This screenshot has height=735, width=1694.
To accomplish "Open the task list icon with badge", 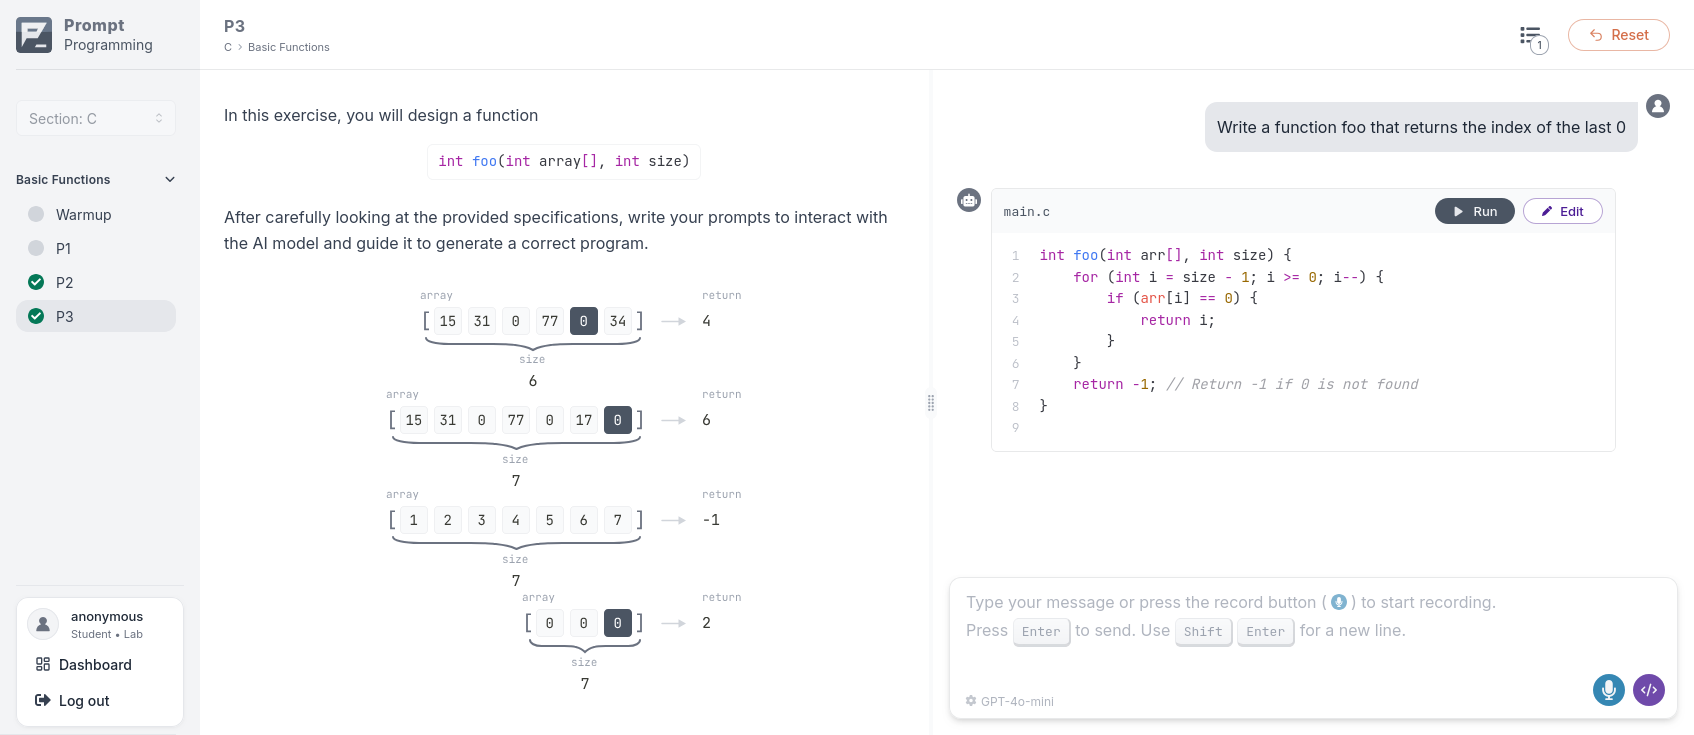I will (1533, 39).
